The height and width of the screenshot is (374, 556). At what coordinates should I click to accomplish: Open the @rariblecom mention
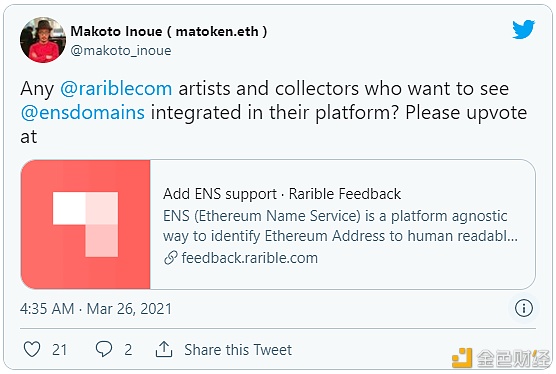click(x=116, y=88)
